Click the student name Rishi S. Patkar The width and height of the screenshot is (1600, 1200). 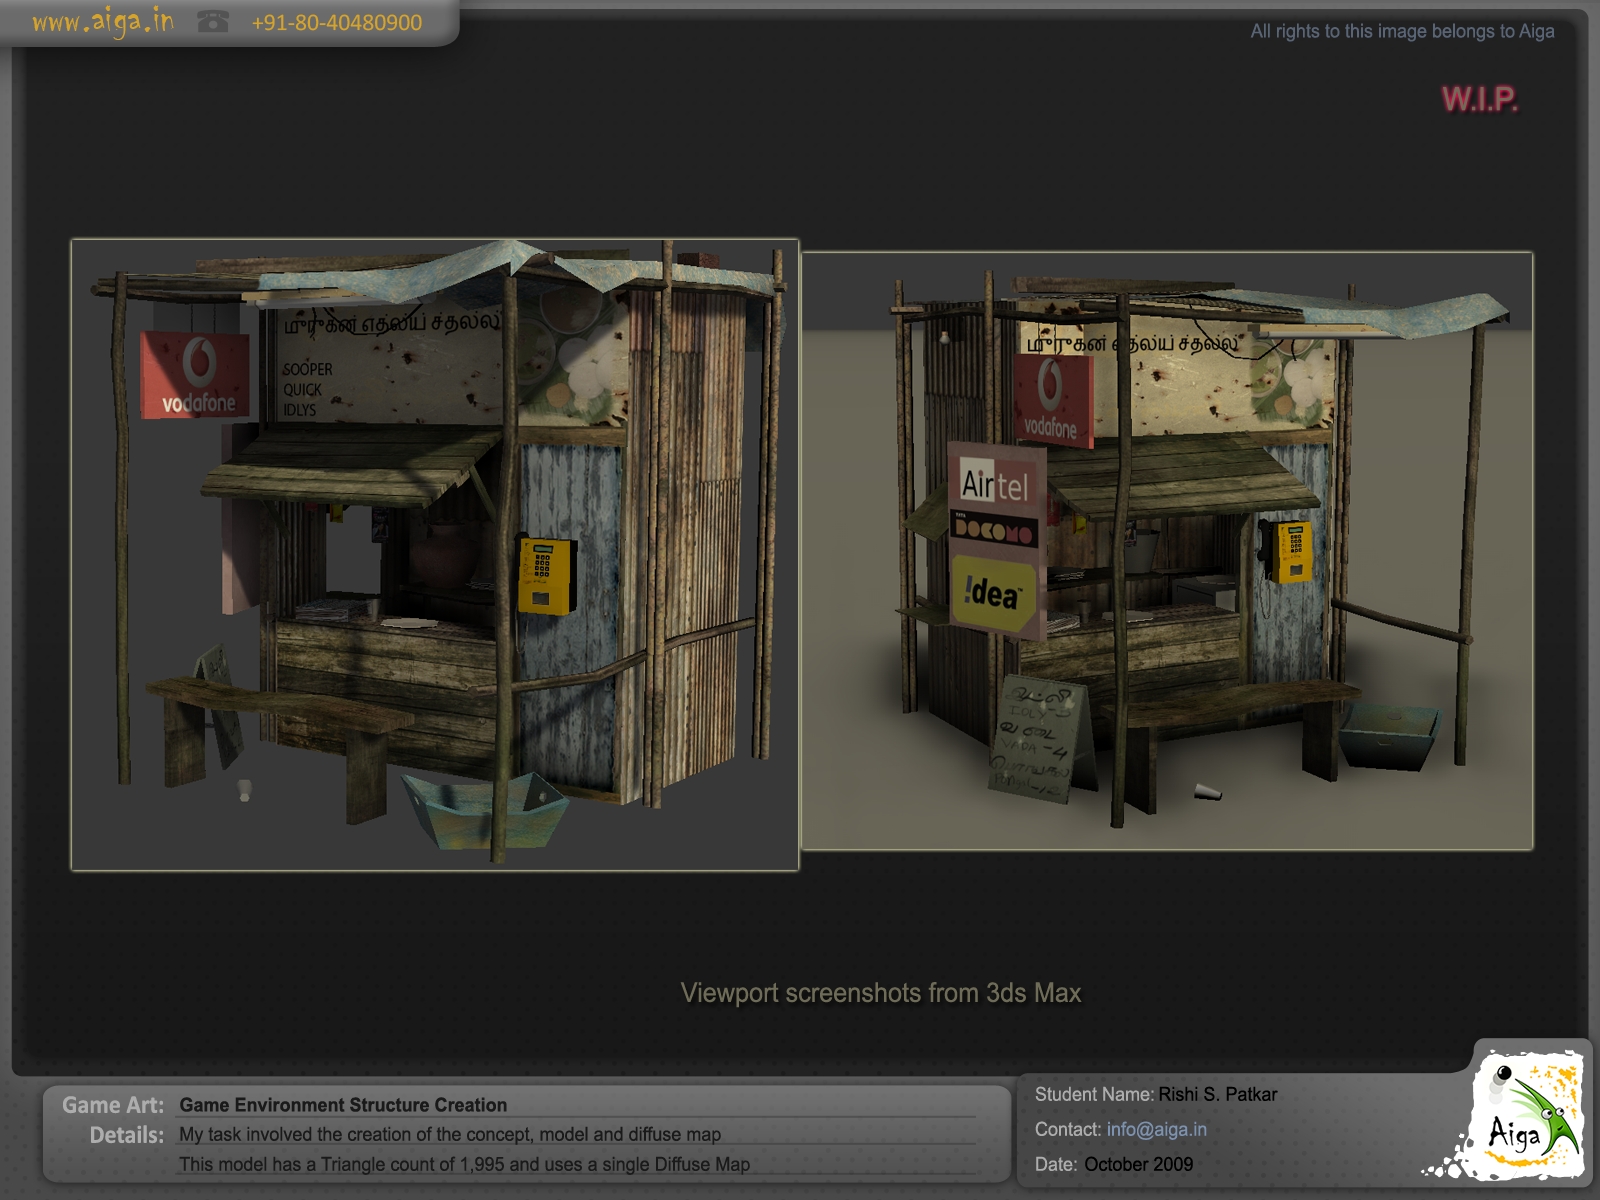coord(1218,1094)
